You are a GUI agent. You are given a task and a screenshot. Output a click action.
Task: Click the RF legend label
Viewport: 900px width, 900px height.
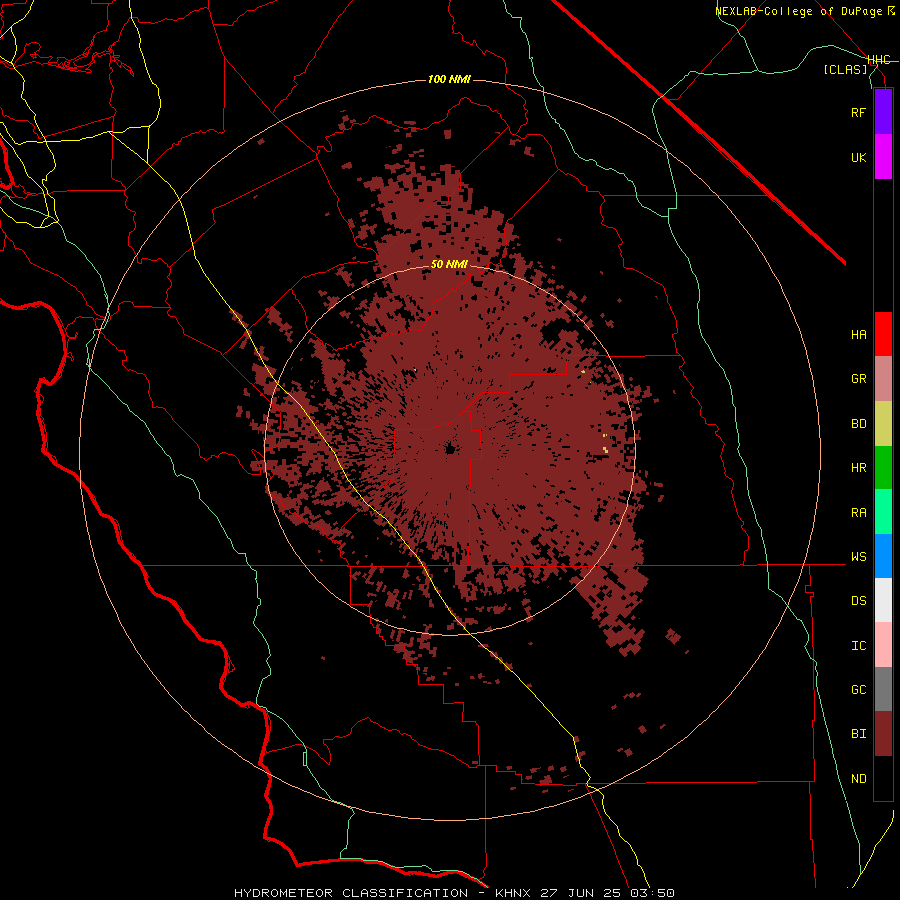(x=858, y=112)
